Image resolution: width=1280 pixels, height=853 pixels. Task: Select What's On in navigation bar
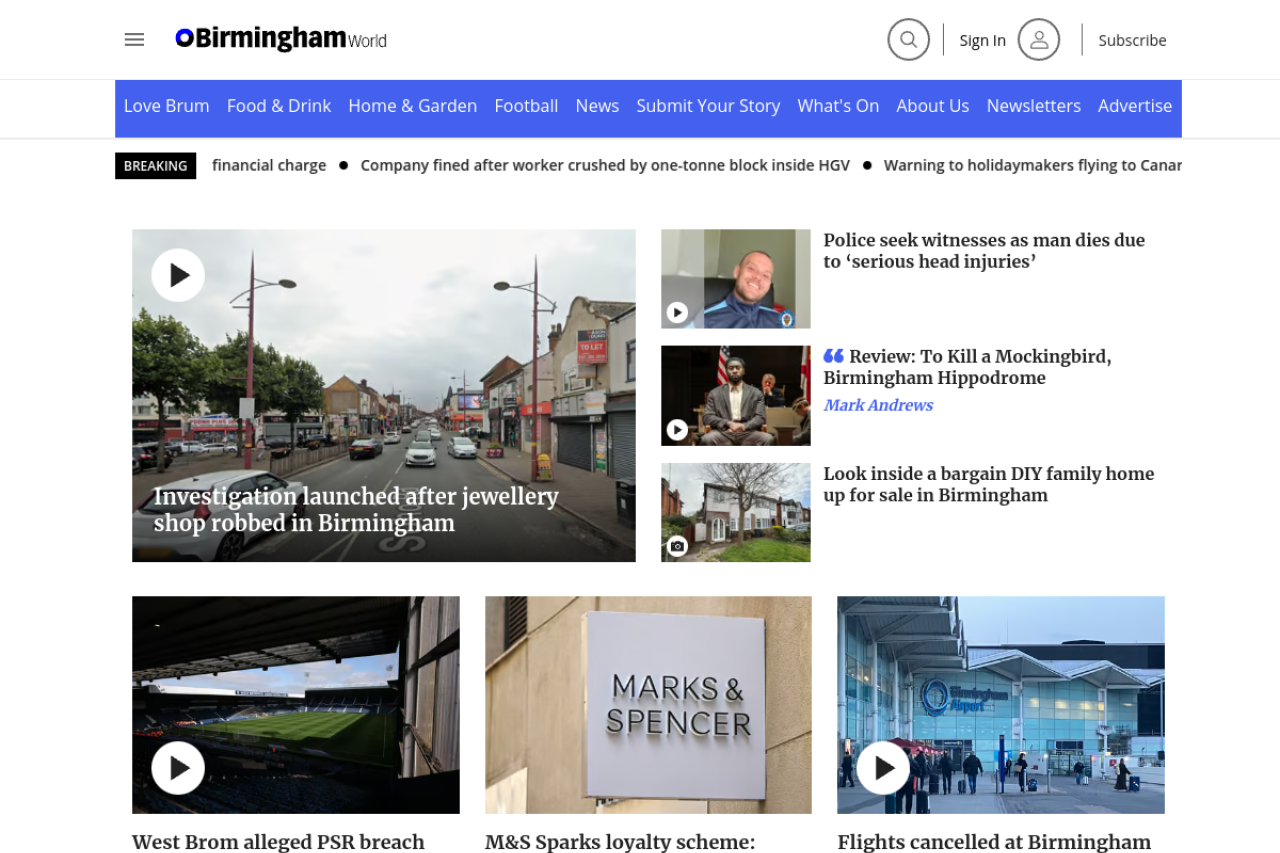[838, 106]
